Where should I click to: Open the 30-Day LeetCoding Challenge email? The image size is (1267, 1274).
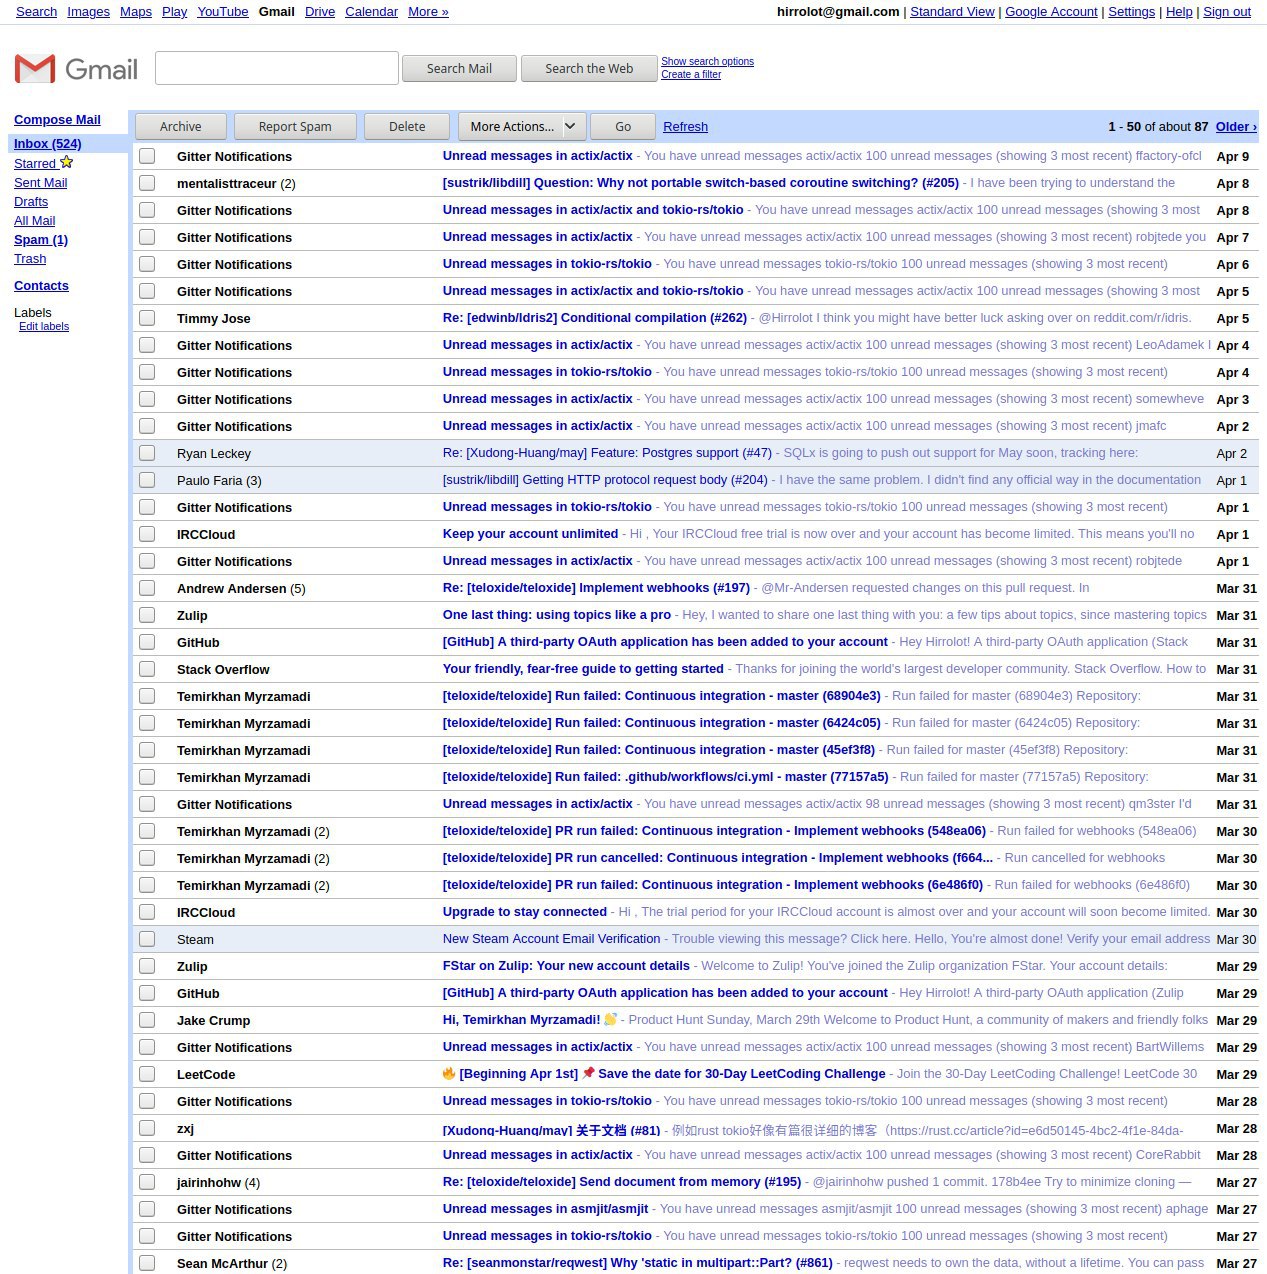pyautogui.click(x=664, y=1074)
